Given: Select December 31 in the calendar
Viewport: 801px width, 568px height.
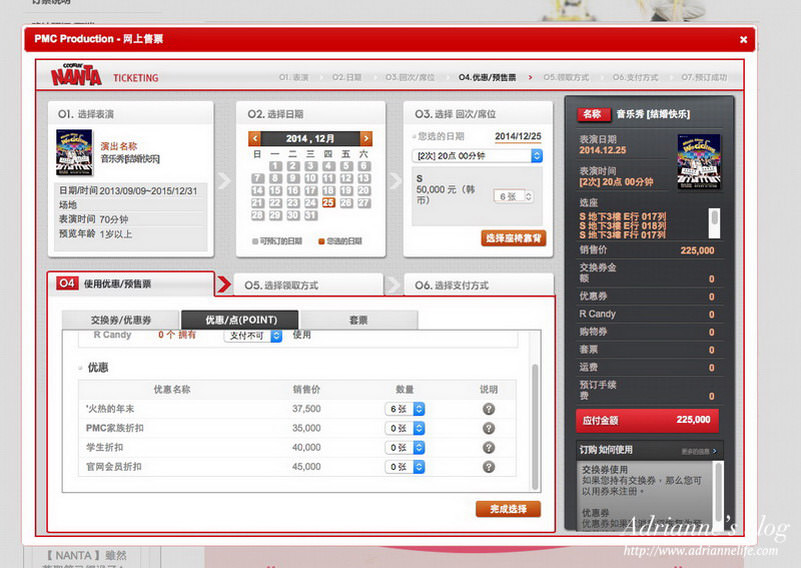Looking at the screenshot, I should click(x=311, y=215).
